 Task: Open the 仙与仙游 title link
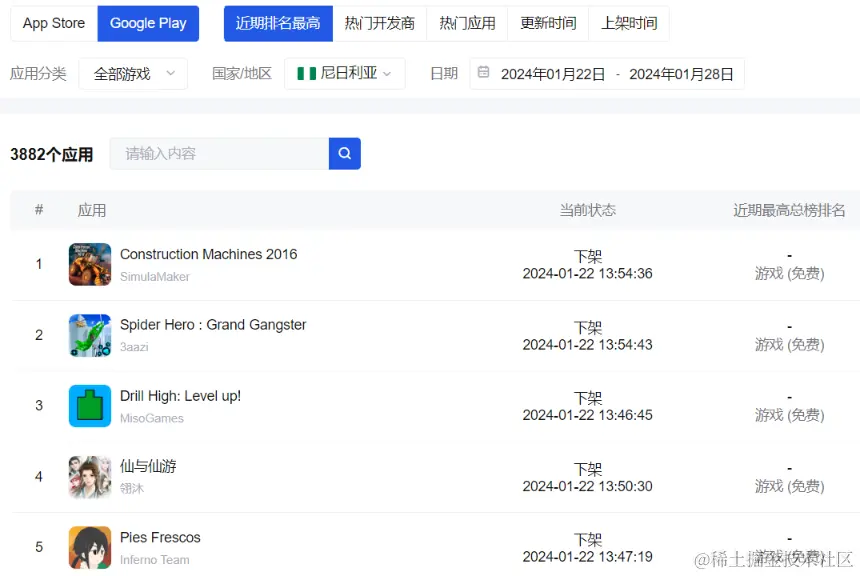pyautogui.click(x=148, y=466)
